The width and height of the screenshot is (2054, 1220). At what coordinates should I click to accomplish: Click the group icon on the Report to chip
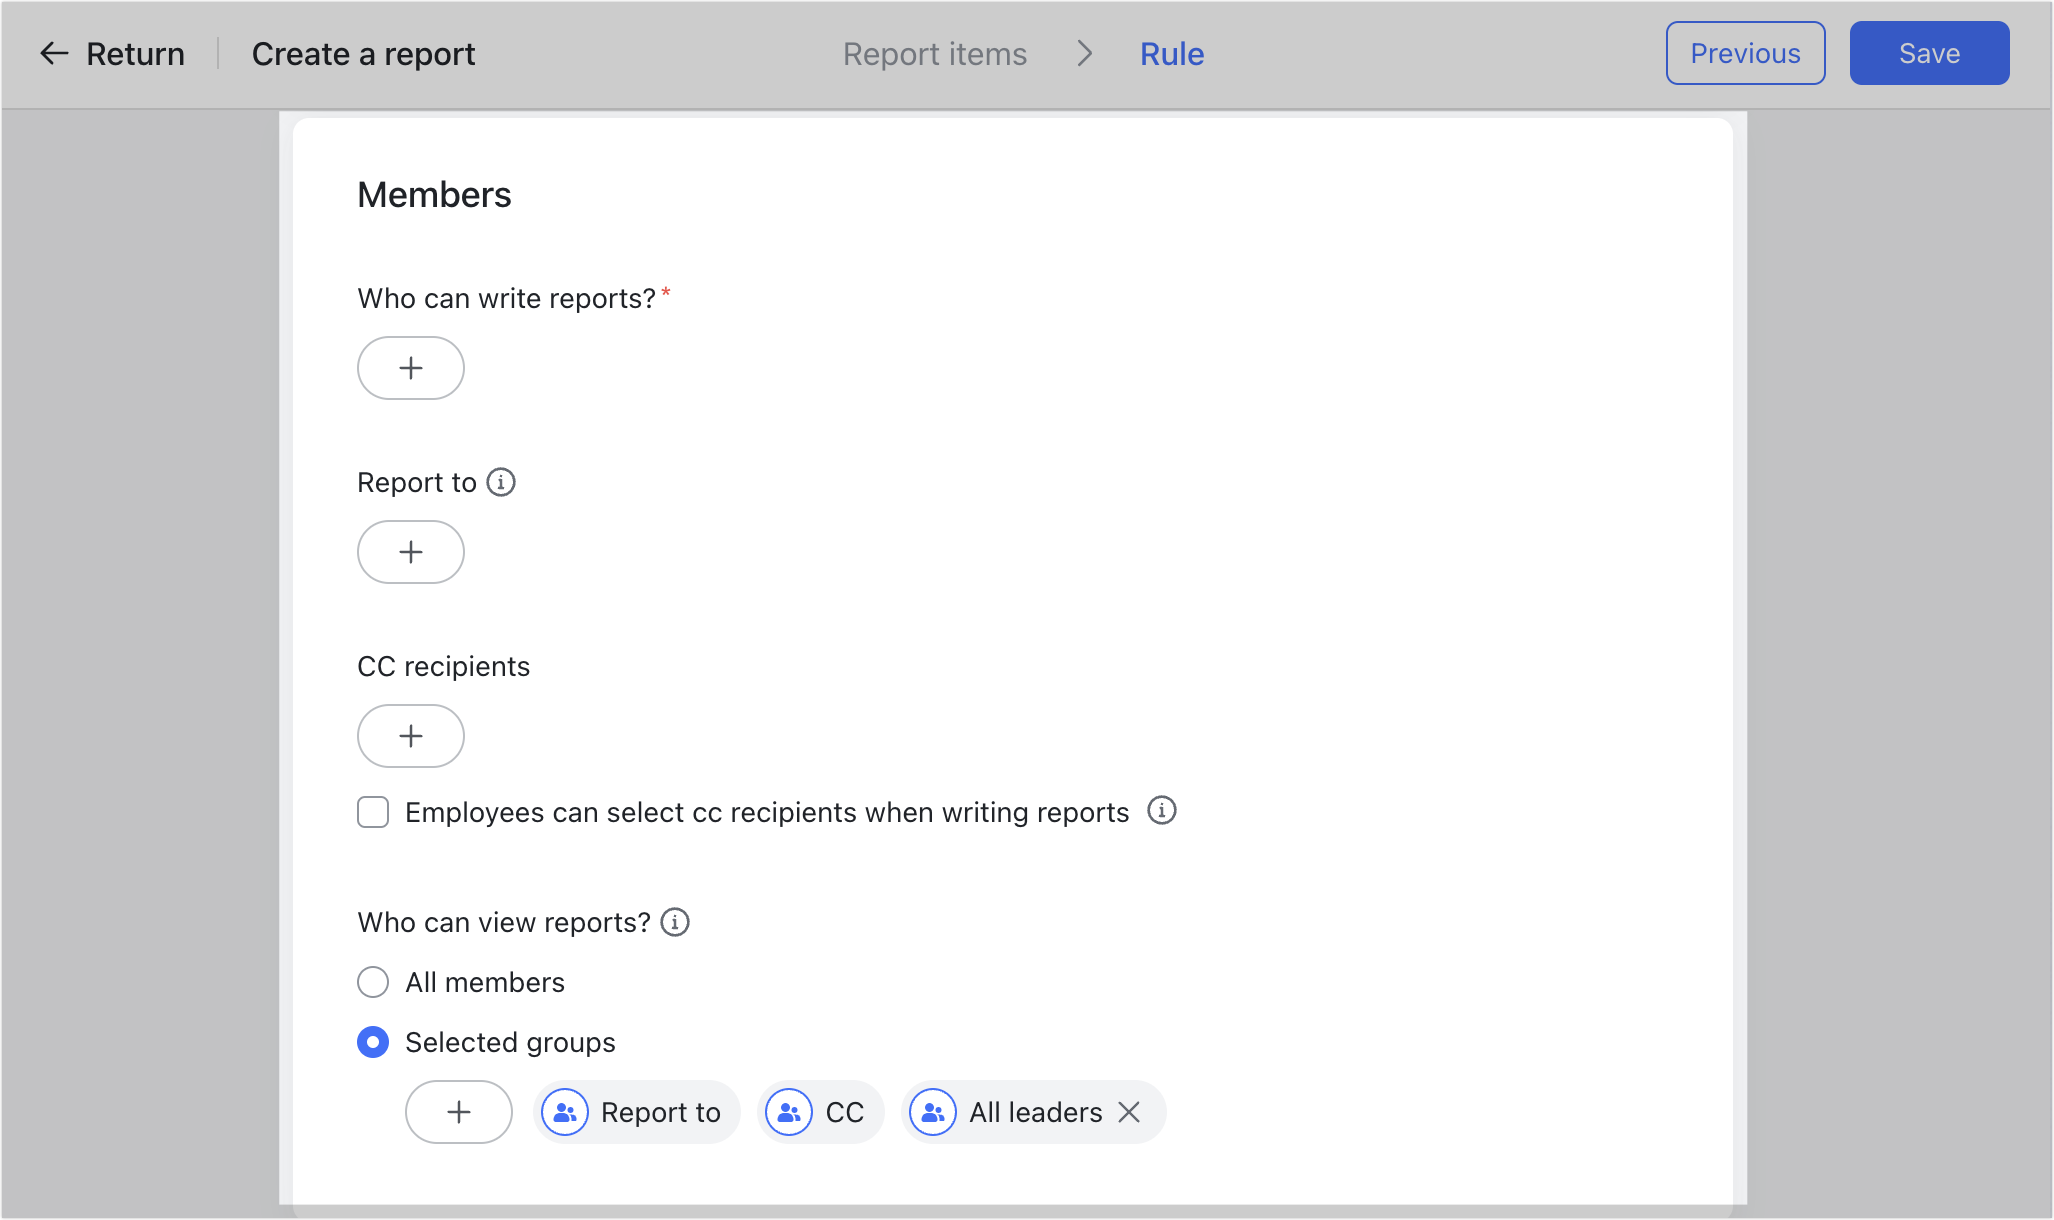click(x=565, y=1111)
